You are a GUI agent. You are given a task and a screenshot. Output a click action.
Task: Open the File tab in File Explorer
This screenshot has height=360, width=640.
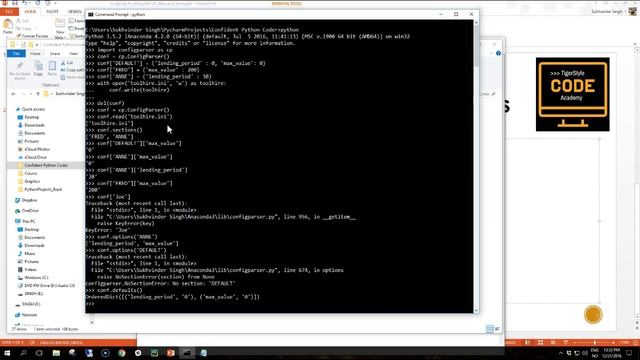[16, 53]
